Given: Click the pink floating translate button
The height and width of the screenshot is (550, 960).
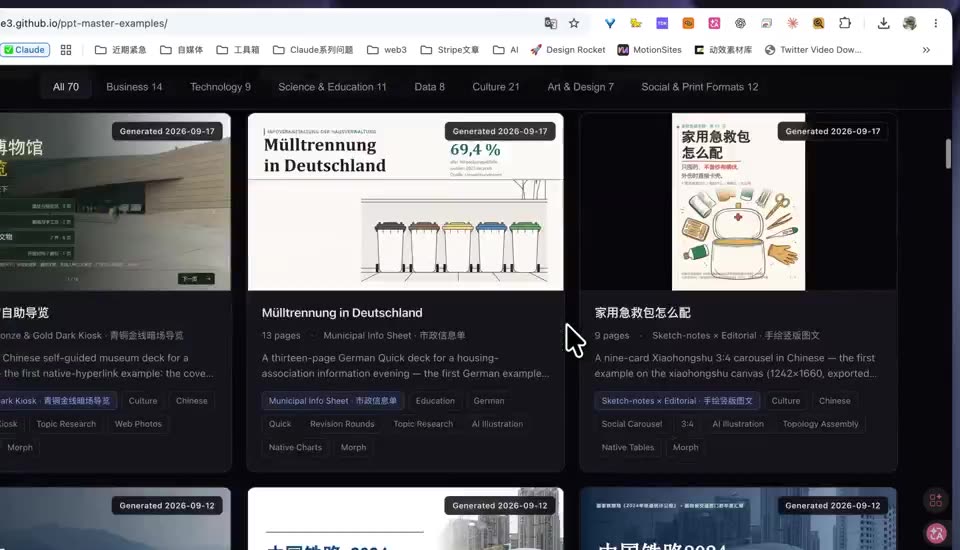Looking at the screenshot, I should (x=936, y=533).
